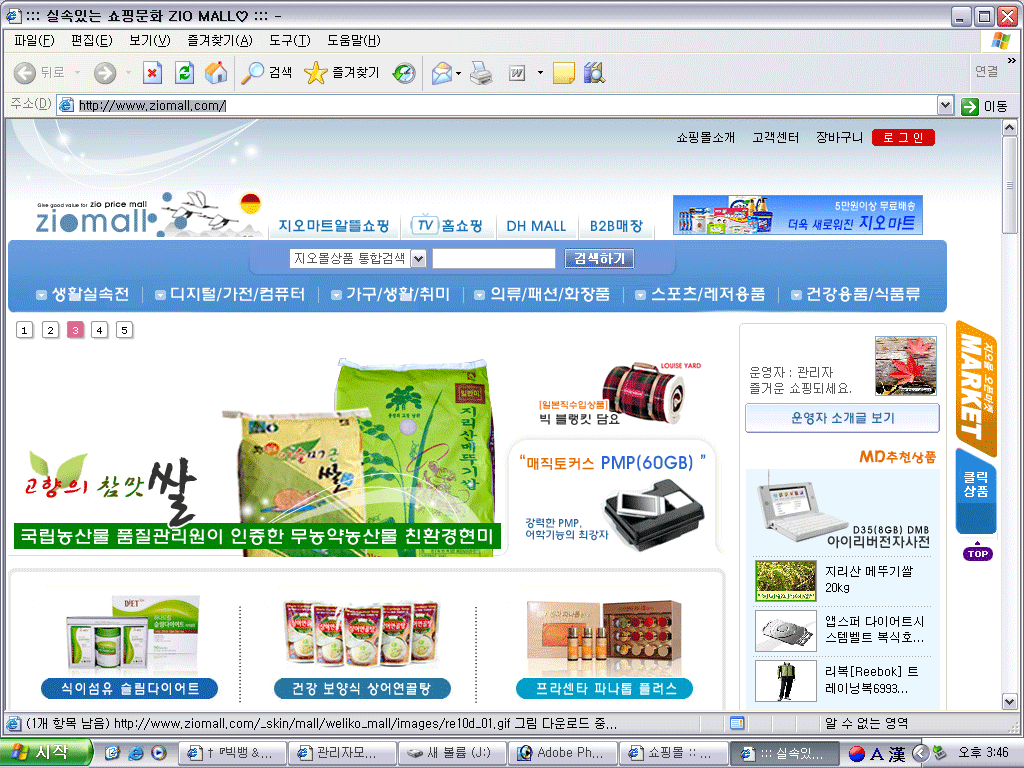Click the shop search text input
Screen dimensions: 1024x768
(x=494, y=259)
